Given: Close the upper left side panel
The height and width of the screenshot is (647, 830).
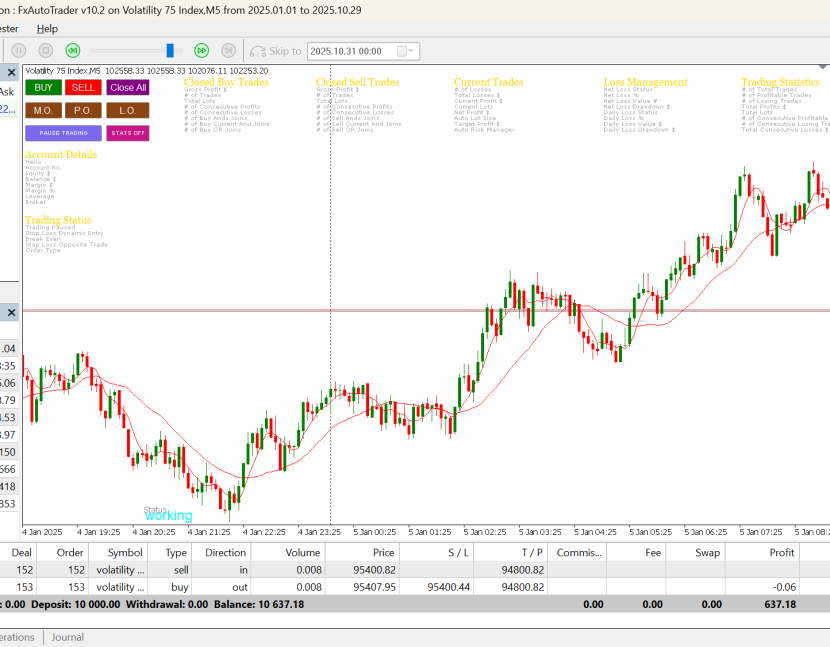Looking at the screenshot, I should click(x=11, y=72).
